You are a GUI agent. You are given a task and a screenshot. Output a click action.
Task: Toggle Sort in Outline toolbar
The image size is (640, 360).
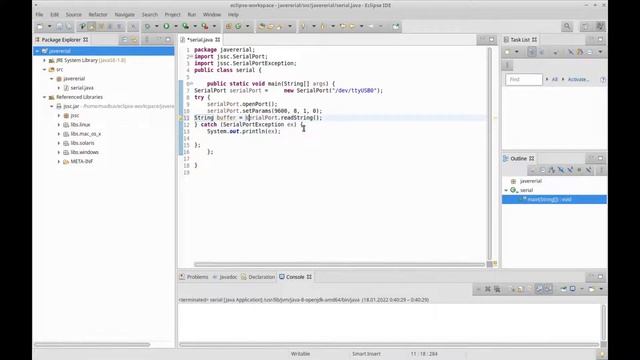click(x=552, y=170)
